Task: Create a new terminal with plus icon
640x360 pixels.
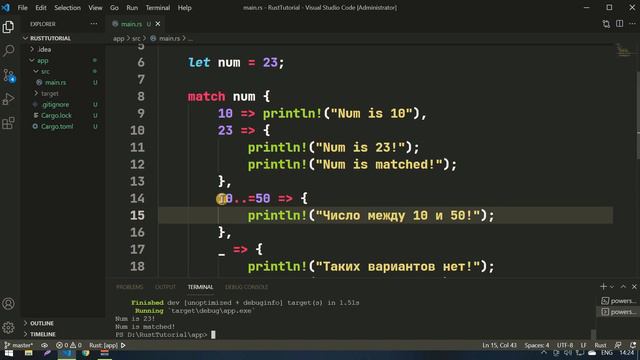Action: pyautogui.click(x=603, y=287)
